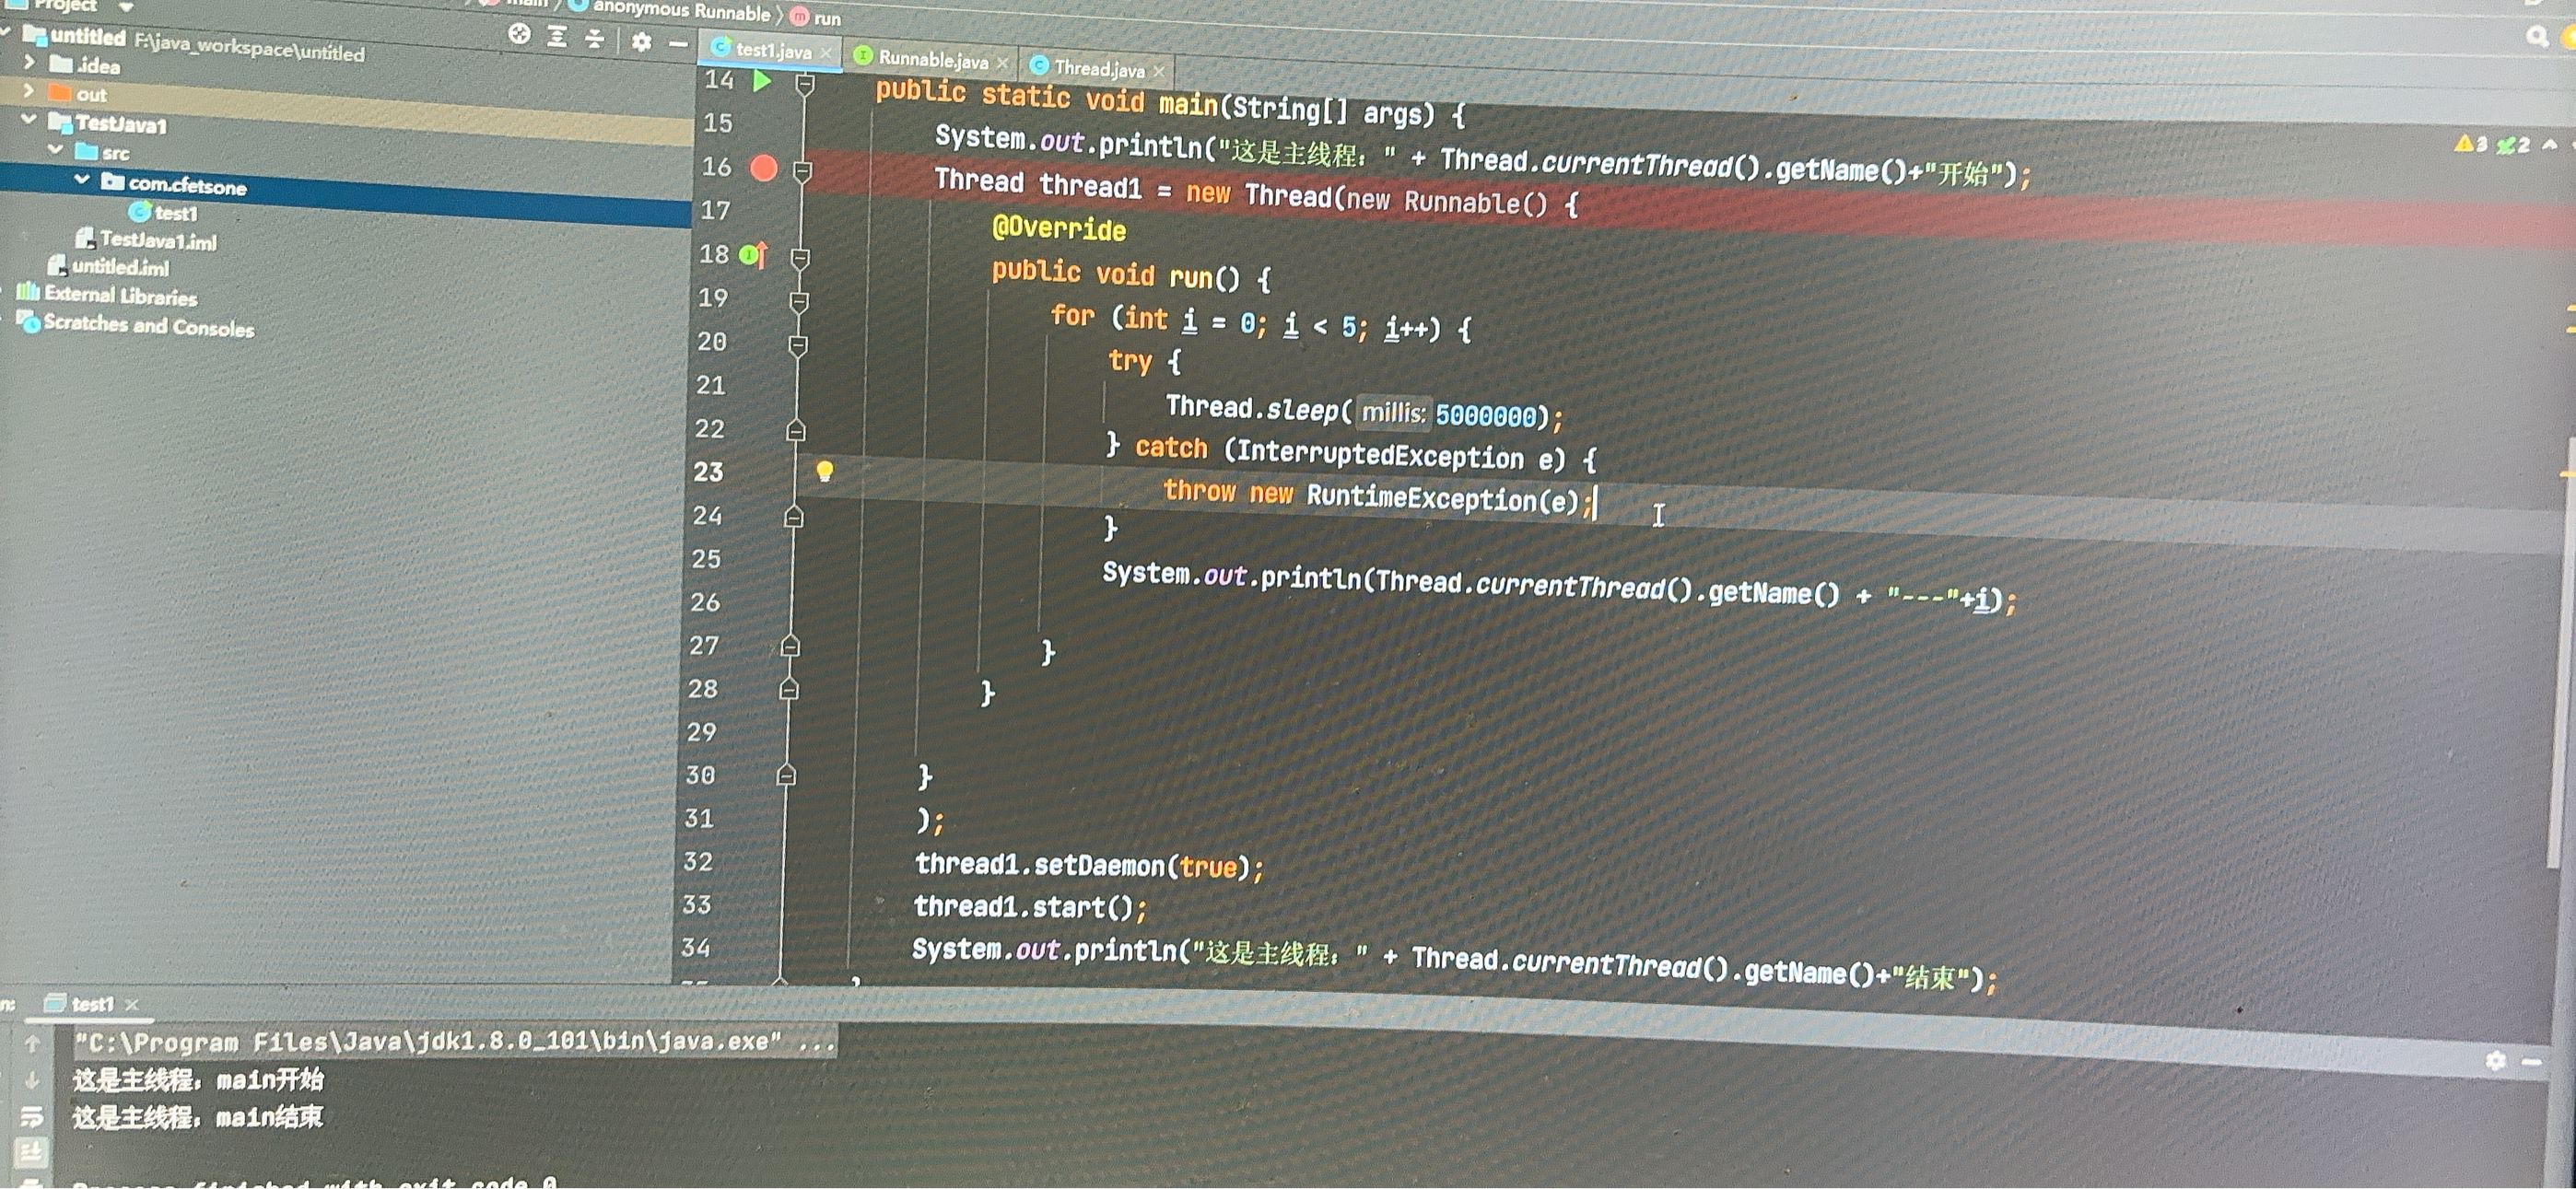Screen dimensions: 2576x1189
Task: Toggle code fold marker at line 14
Action: coord(805,85)
